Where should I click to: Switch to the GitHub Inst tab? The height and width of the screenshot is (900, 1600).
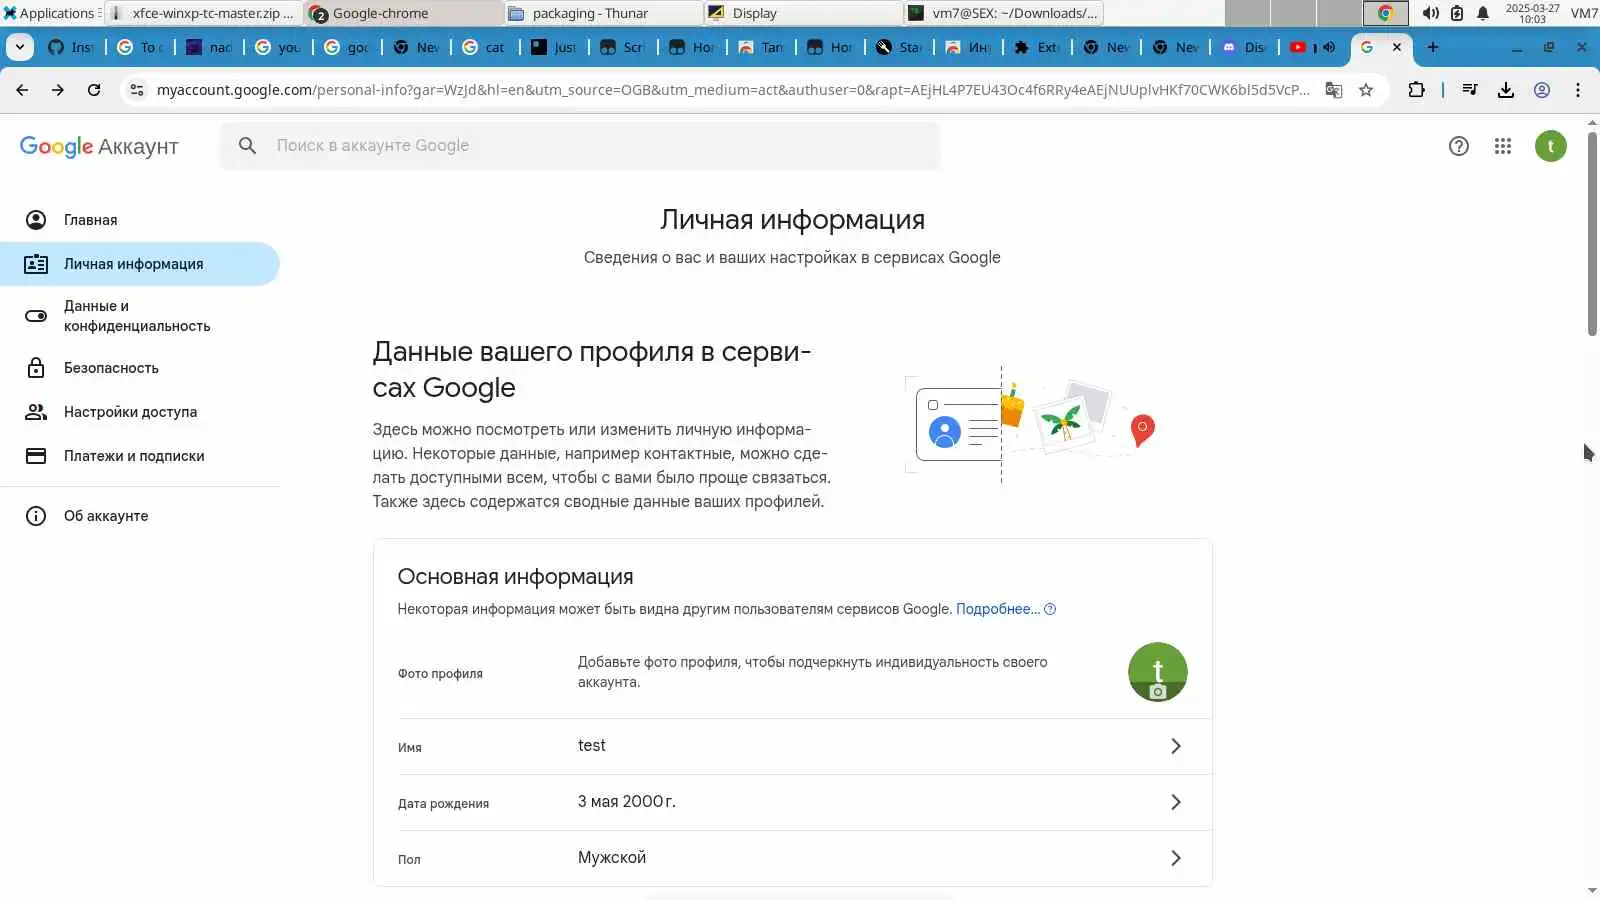pyautogui.click(x=72, y=47)
